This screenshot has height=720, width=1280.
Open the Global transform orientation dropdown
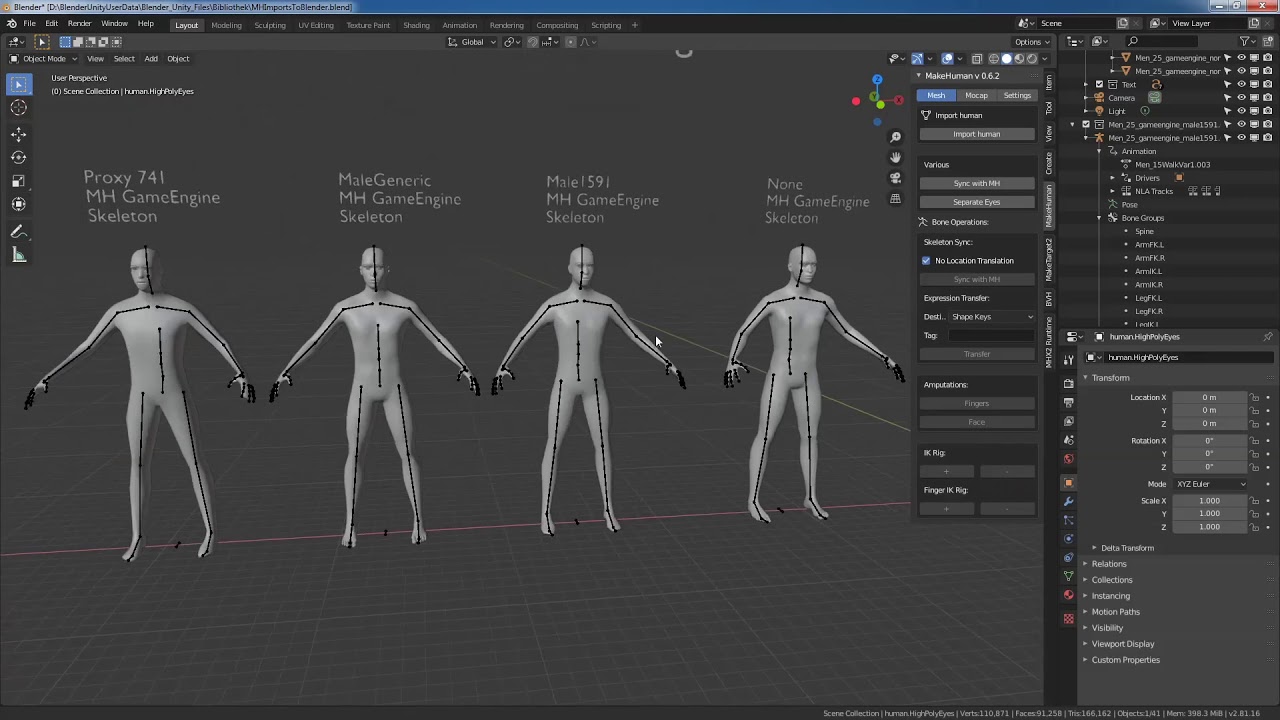pos(471,42)
